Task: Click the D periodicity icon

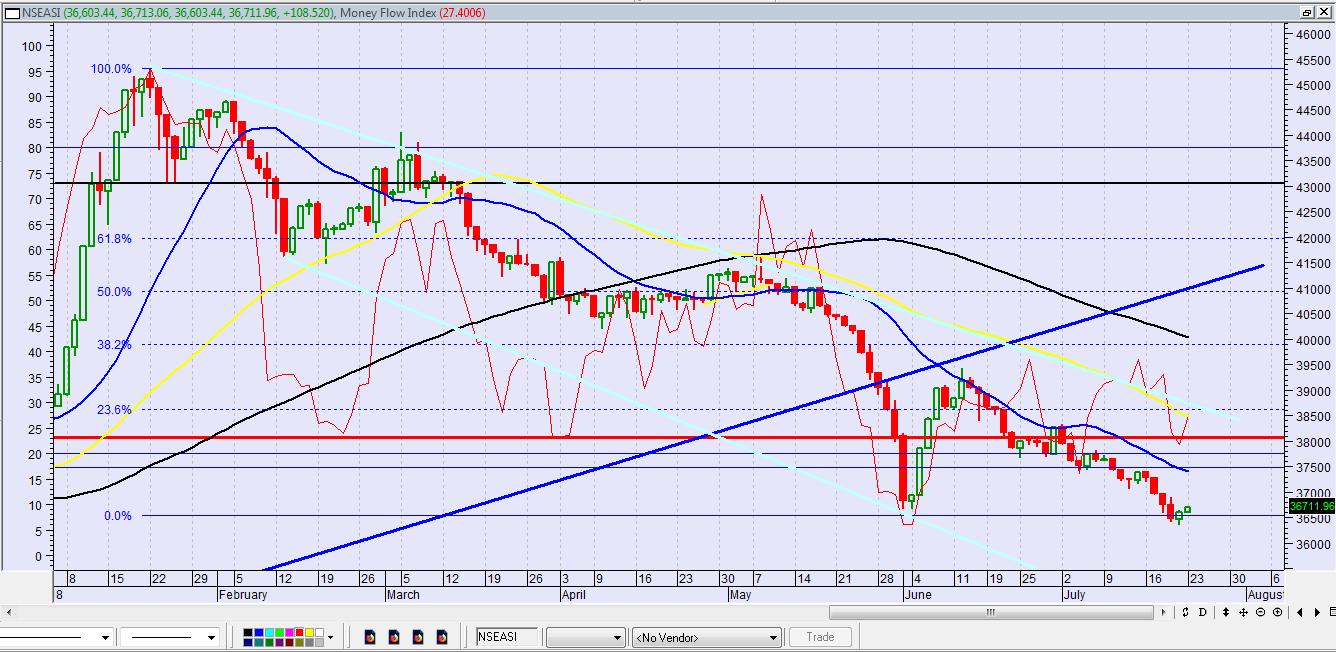Action: (1202, 612)
